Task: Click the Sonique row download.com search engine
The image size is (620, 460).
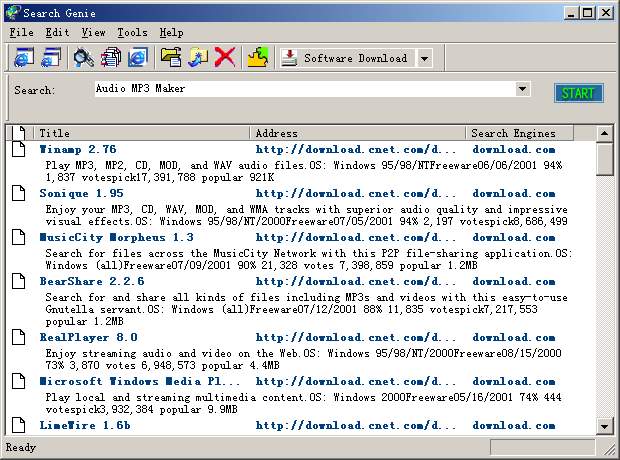Action: pyautogui.click(x=514, y=193)
